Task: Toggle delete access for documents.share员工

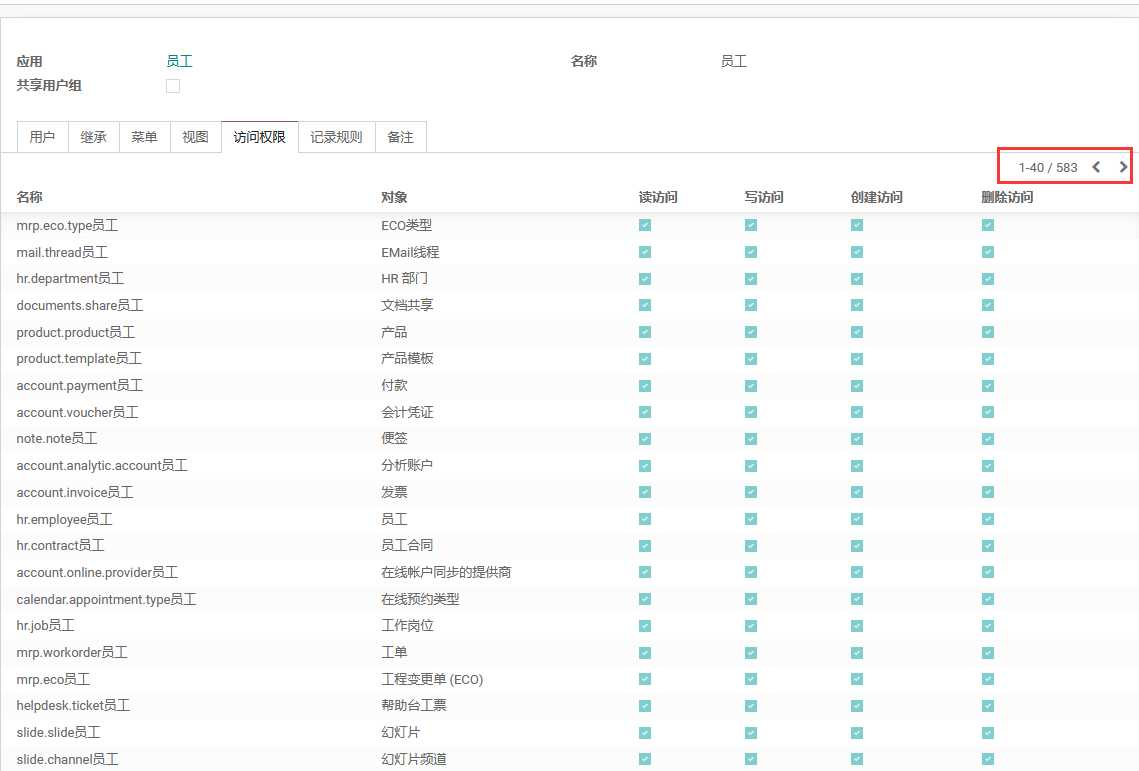Action: (988, 305)
